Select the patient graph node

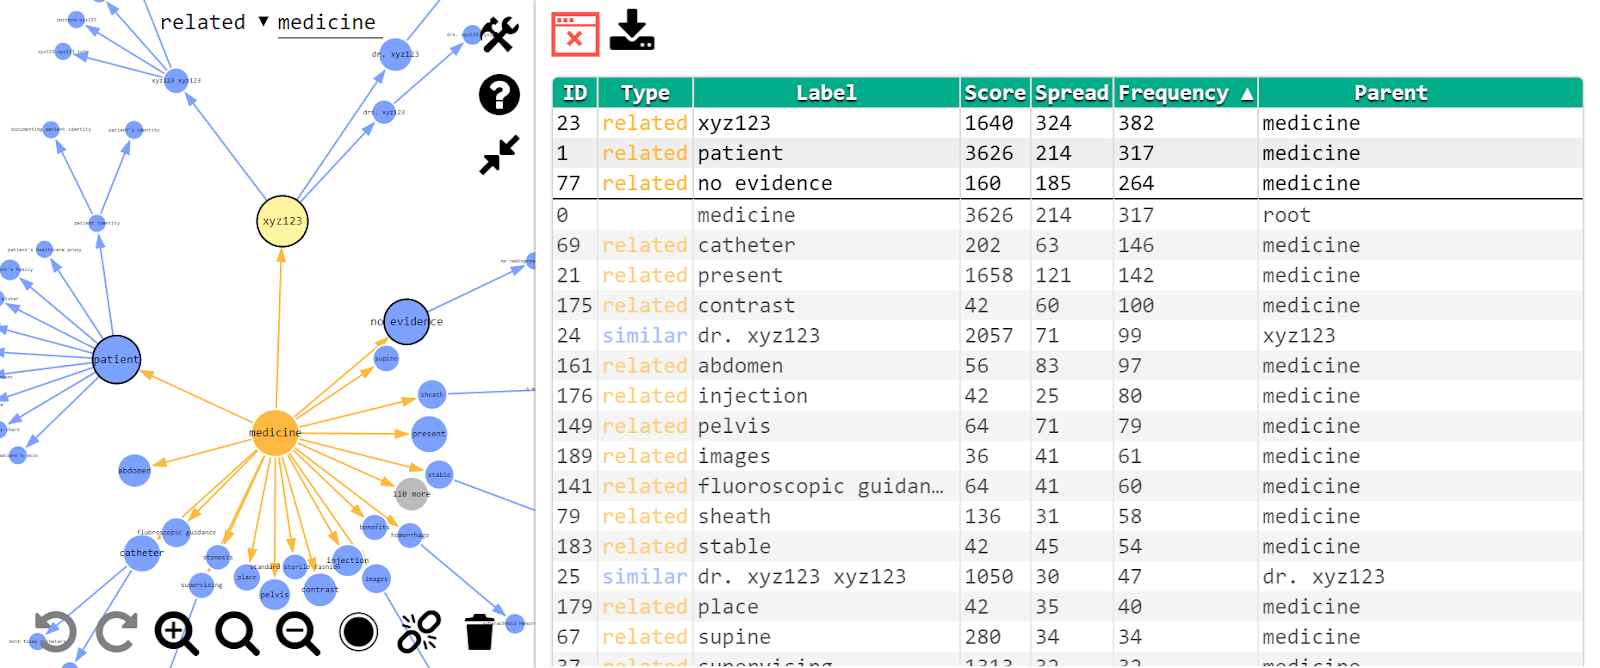click(116, 359)
